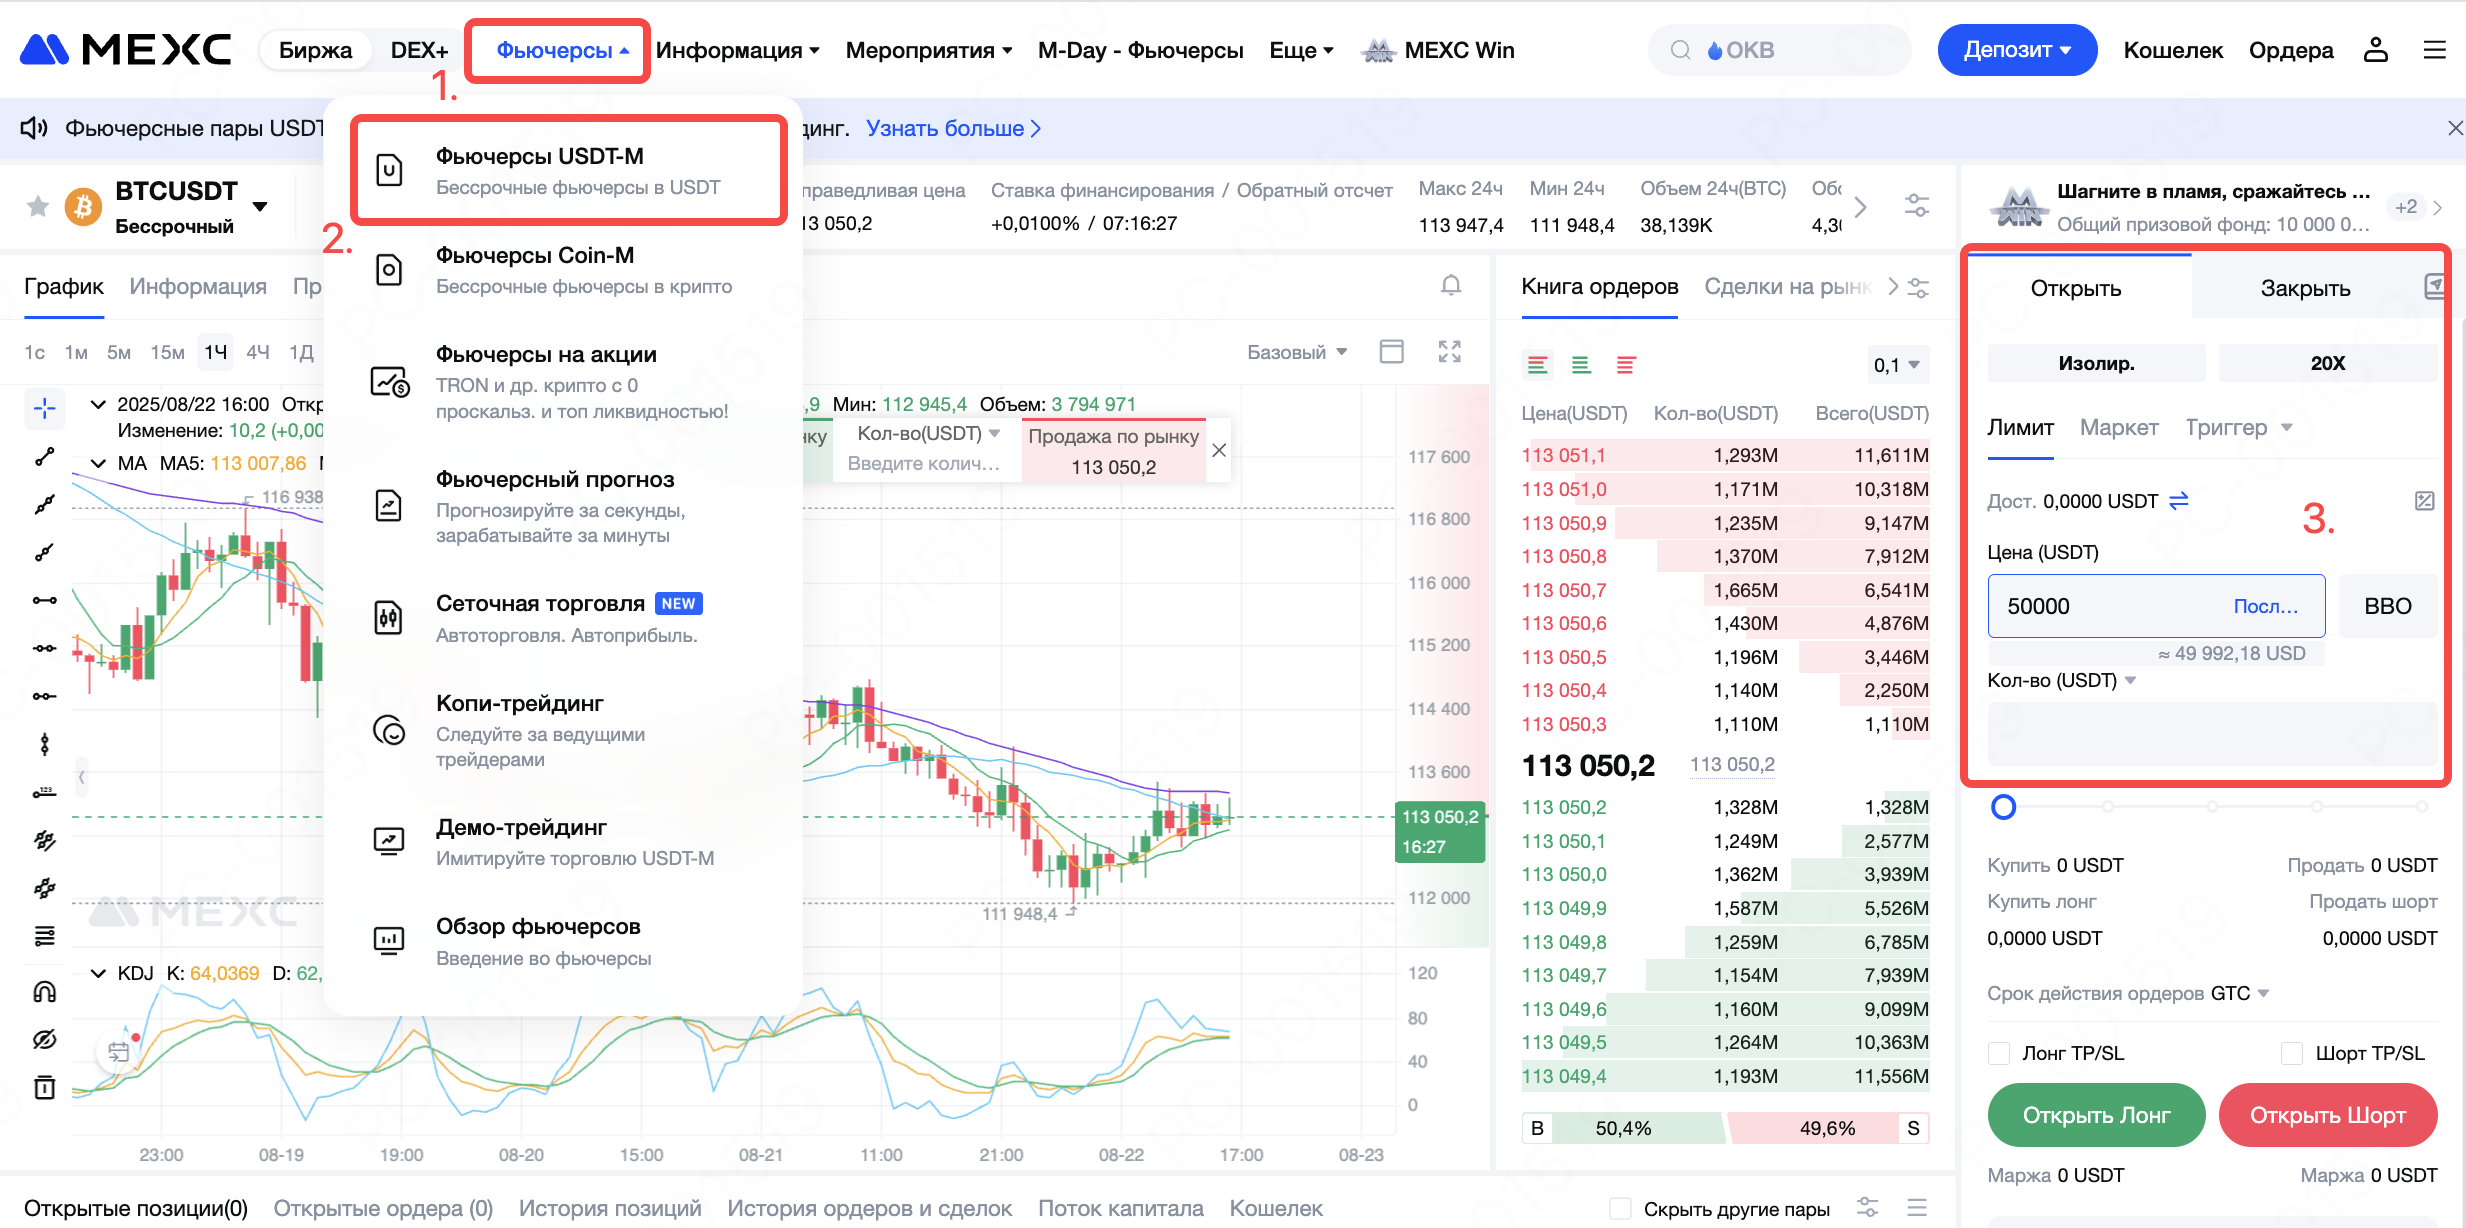
Task: Show both sides order book view
Action: (1537, 365)
